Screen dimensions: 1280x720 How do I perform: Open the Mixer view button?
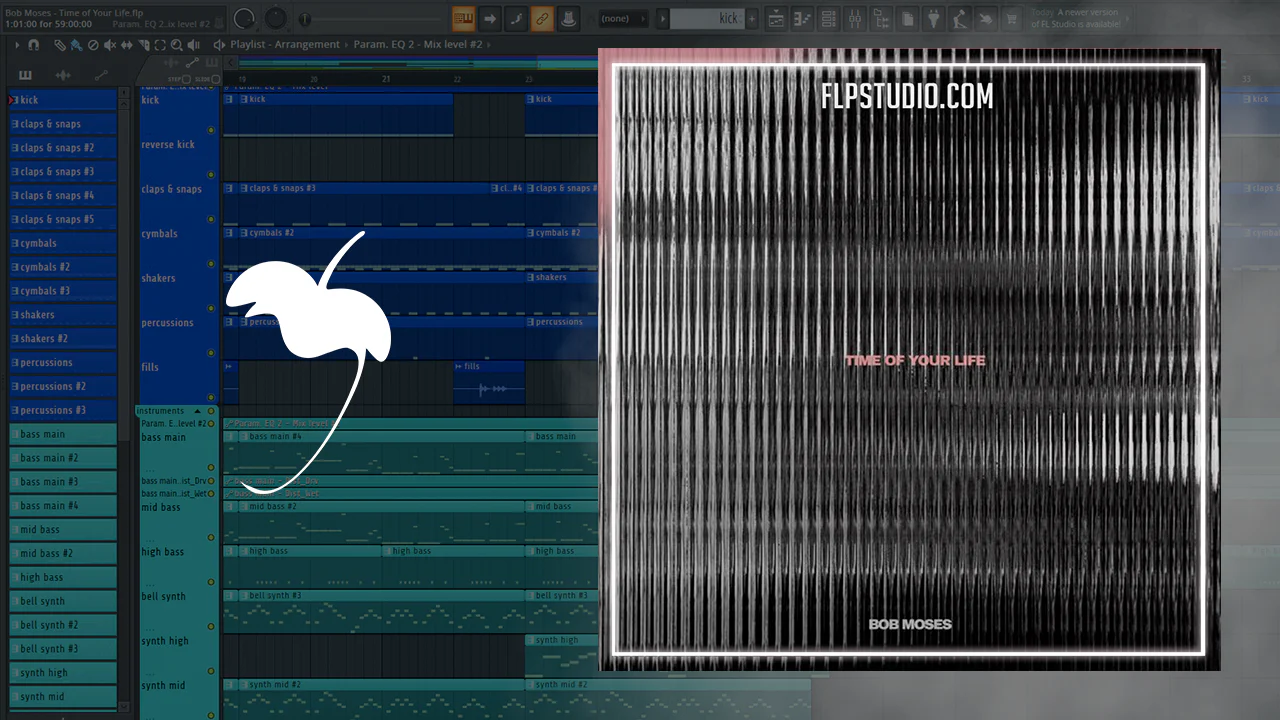(x=855, y=18)
